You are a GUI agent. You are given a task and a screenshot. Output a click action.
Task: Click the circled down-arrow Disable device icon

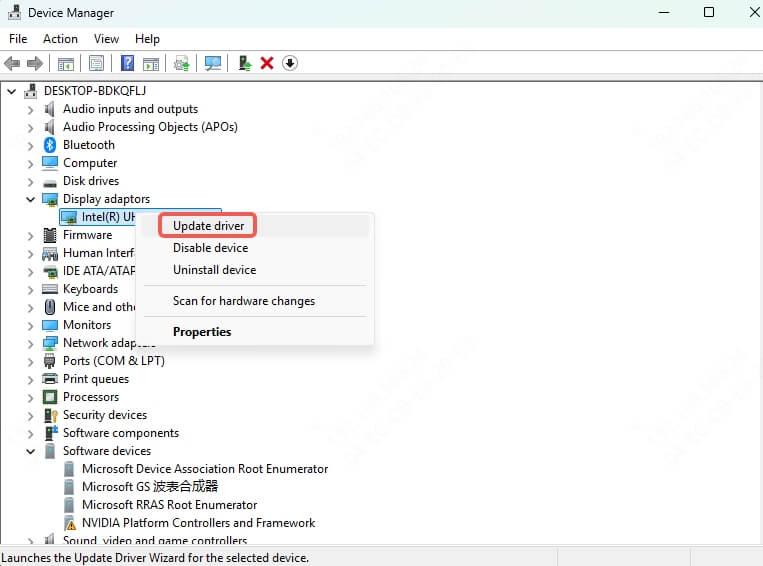(290, 63)
